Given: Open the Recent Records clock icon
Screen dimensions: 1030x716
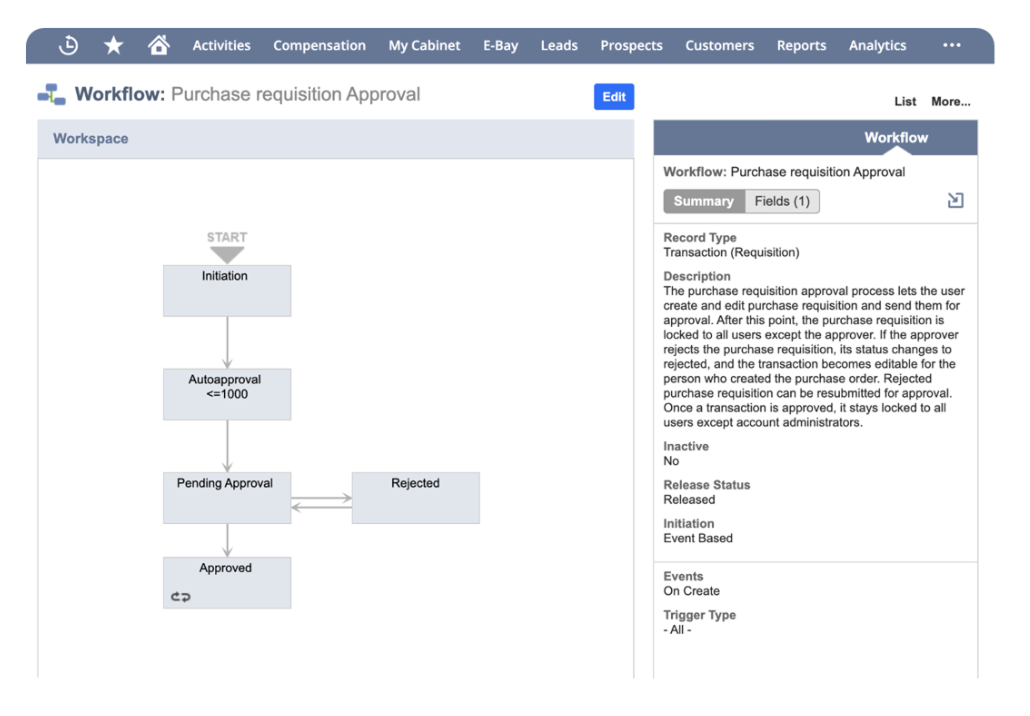Looking at the screenshot, I should [68, 45].
